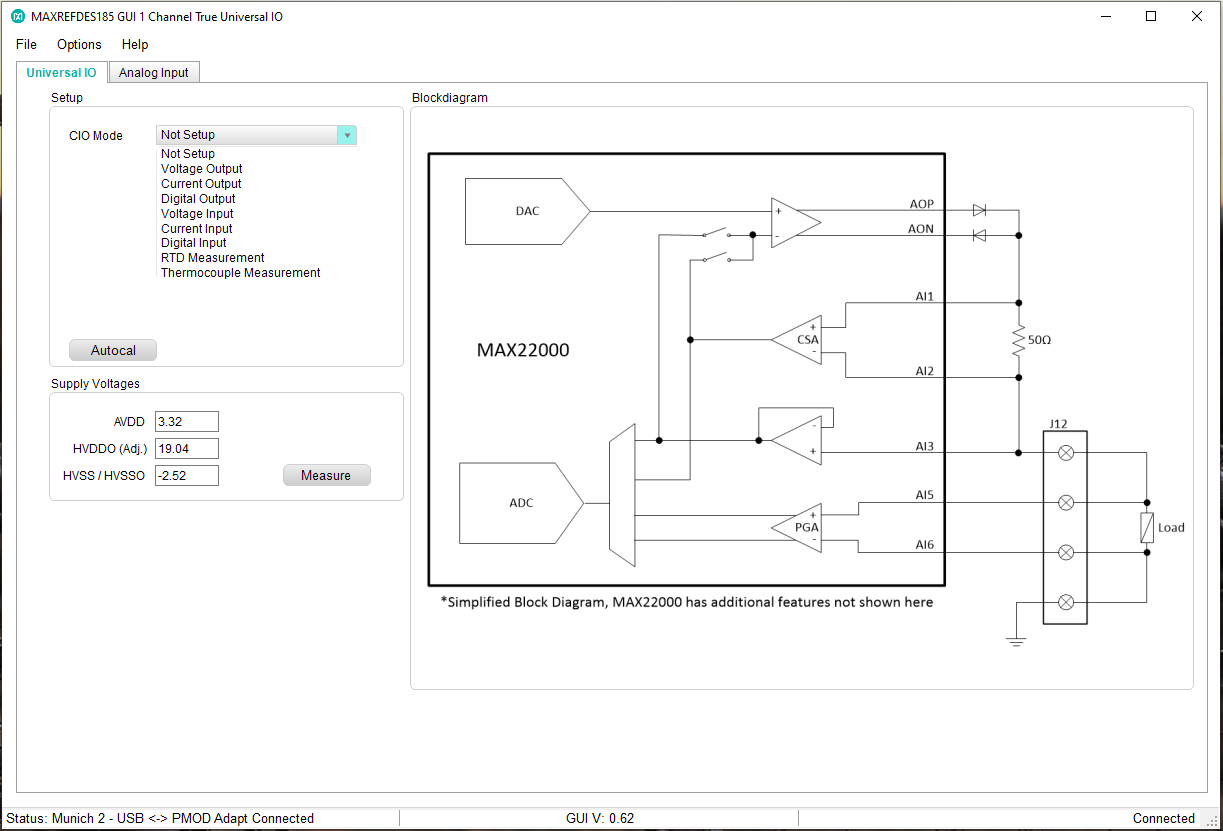
Task: Select Voltage Input mode option
Action: tap(197, 214)
